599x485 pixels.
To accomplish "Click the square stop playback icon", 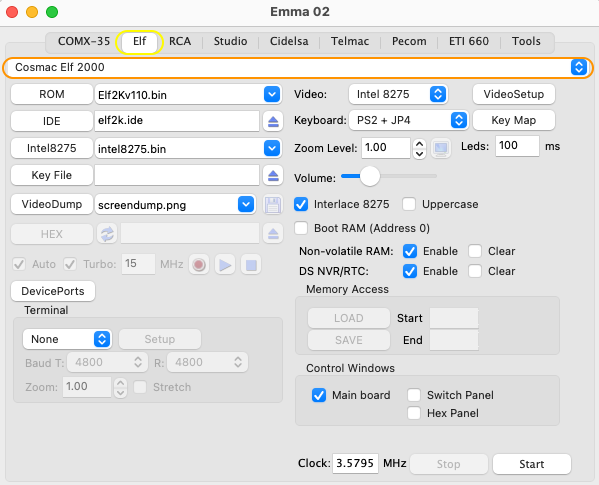I will click(x=251, y=264).
